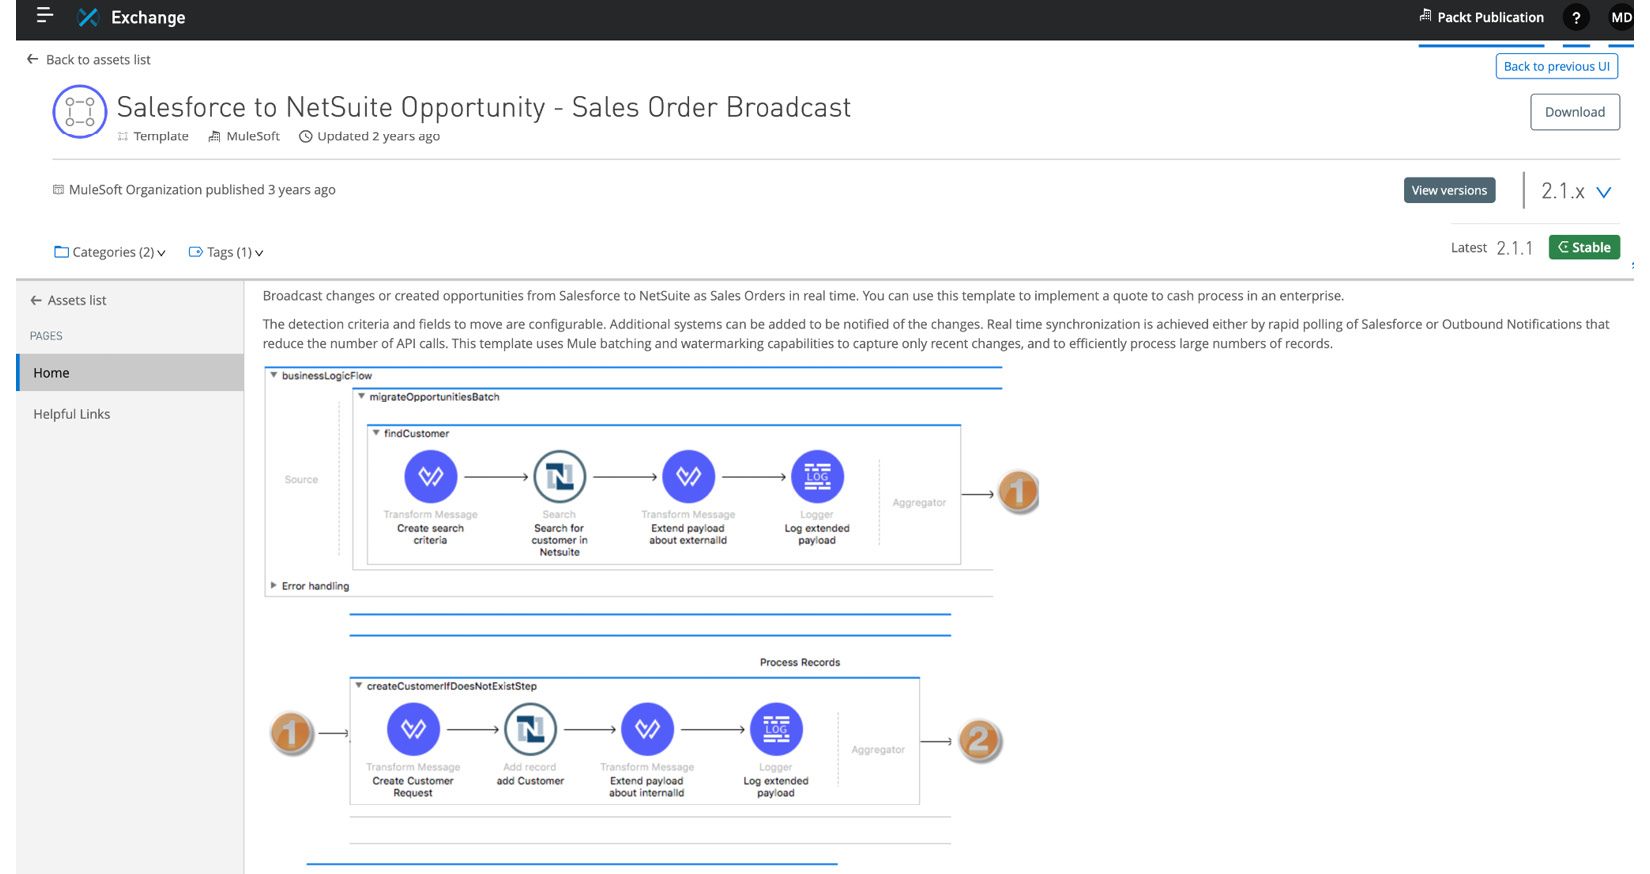Click the add Customer NetSuite icon
Screen dimensions: 1650x874
point(530,730)
